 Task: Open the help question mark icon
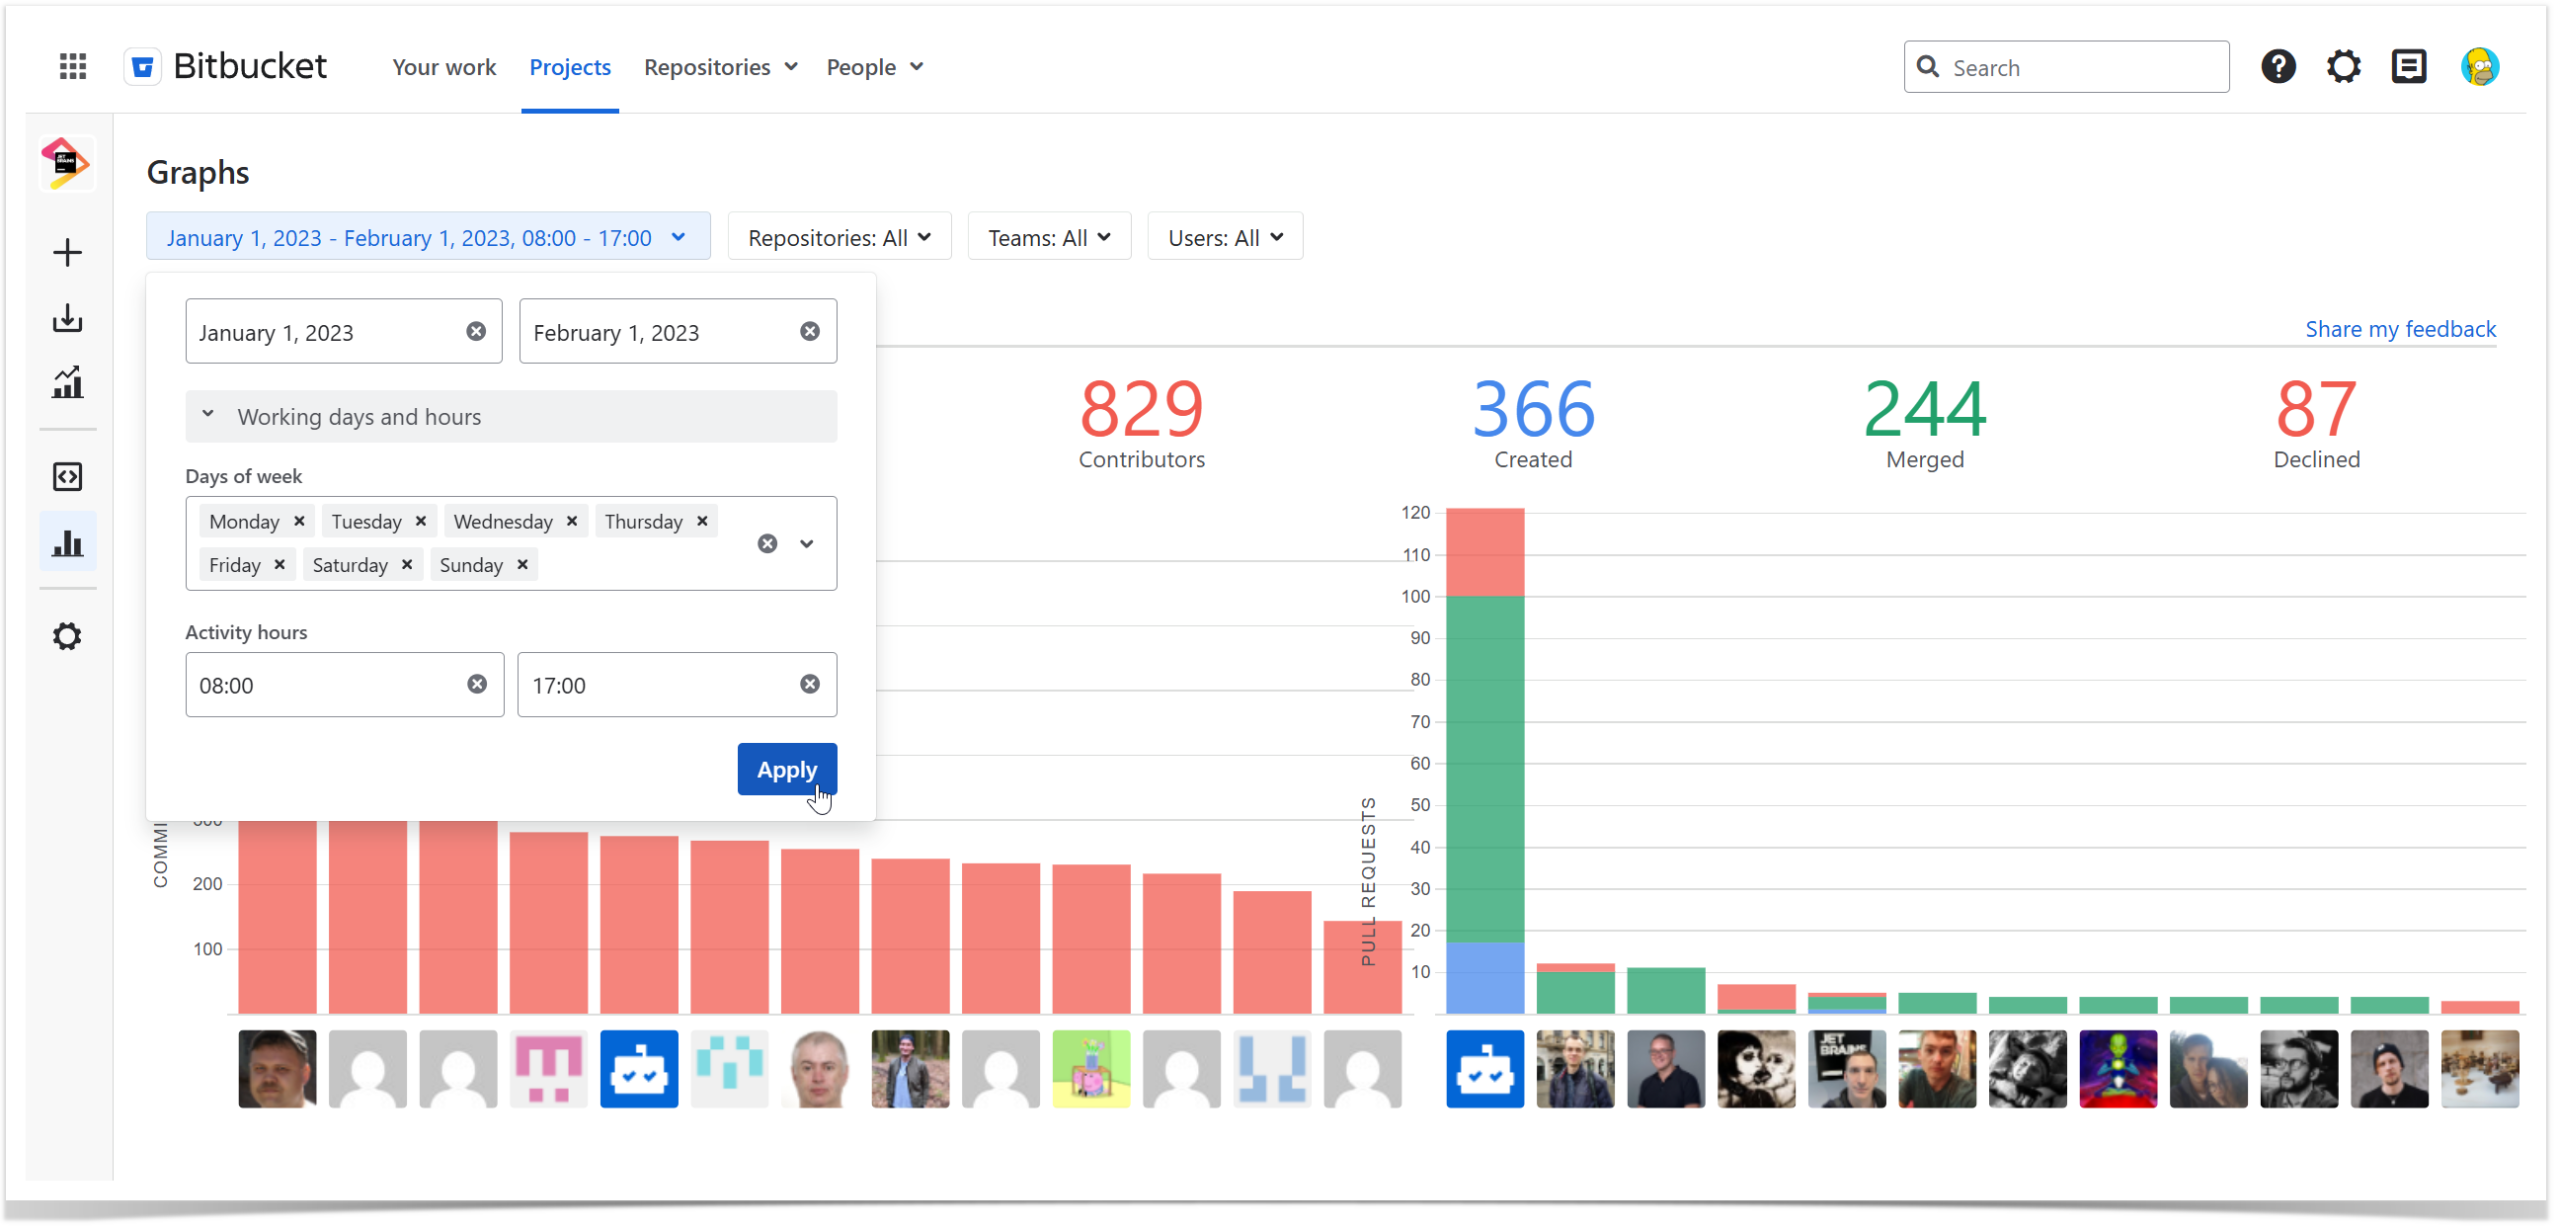[x=2278, y=67]
